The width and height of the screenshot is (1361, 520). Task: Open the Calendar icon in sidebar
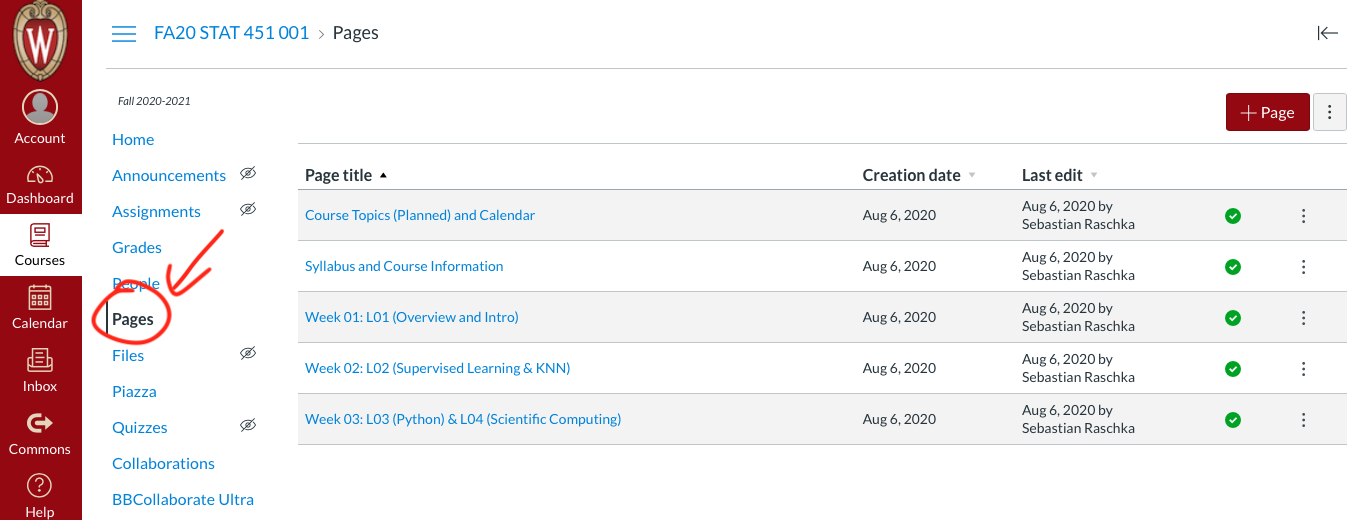click(40, 297)
